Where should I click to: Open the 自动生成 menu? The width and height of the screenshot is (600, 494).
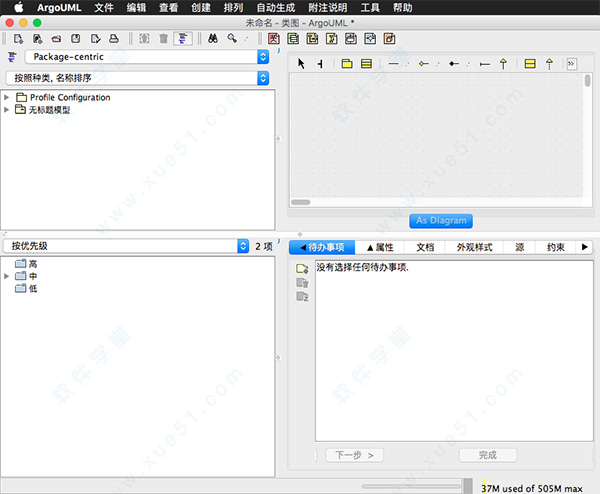coord(276,8)
